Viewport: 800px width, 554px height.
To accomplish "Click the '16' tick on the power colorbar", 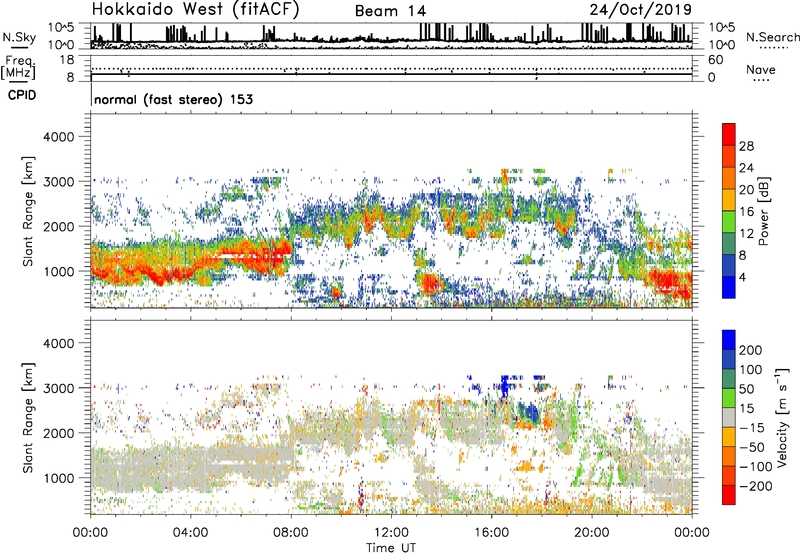I will (x=746, y=212).
